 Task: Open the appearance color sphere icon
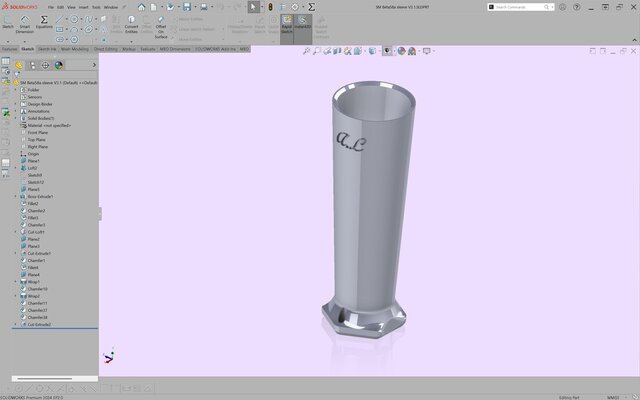coord(401,50)
